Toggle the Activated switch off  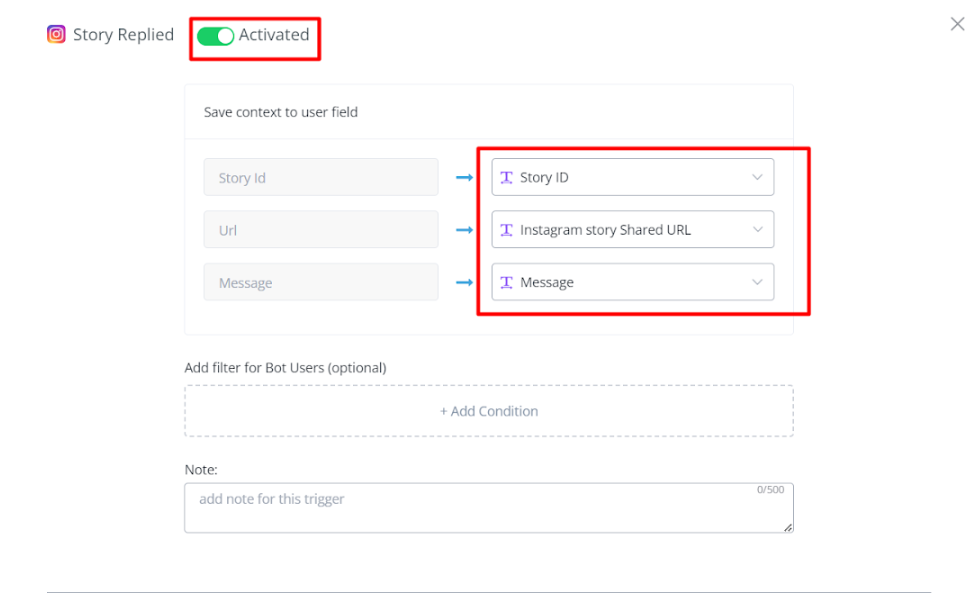click(215, 36)
